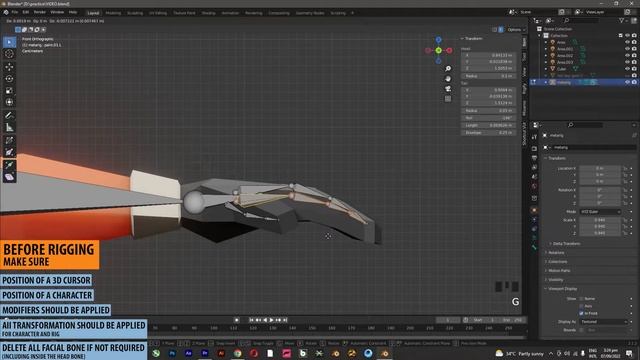This screenshot has height=360, width=640.
Task: Click the green Y axis on navigation gizmo
Action: click(438, 50)
